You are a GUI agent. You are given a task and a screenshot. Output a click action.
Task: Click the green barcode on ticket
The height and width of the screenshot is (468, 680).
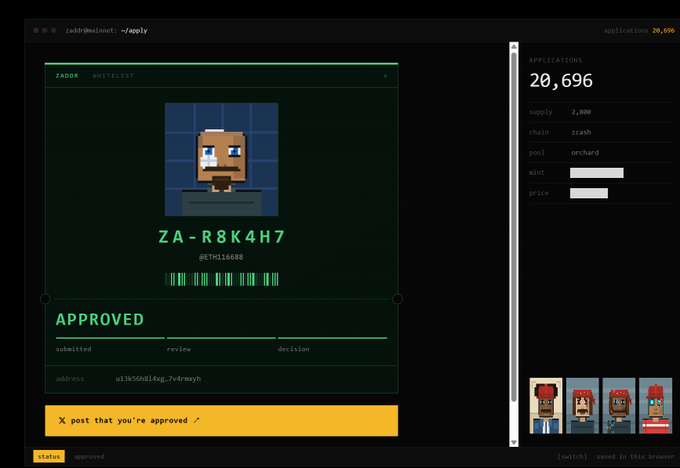(x=222, y=279)
